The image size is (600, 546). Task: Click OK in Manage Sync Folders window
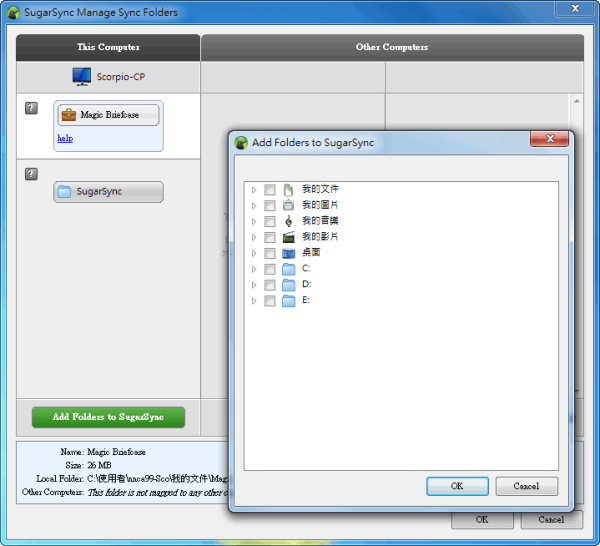(x=482, y=520)
